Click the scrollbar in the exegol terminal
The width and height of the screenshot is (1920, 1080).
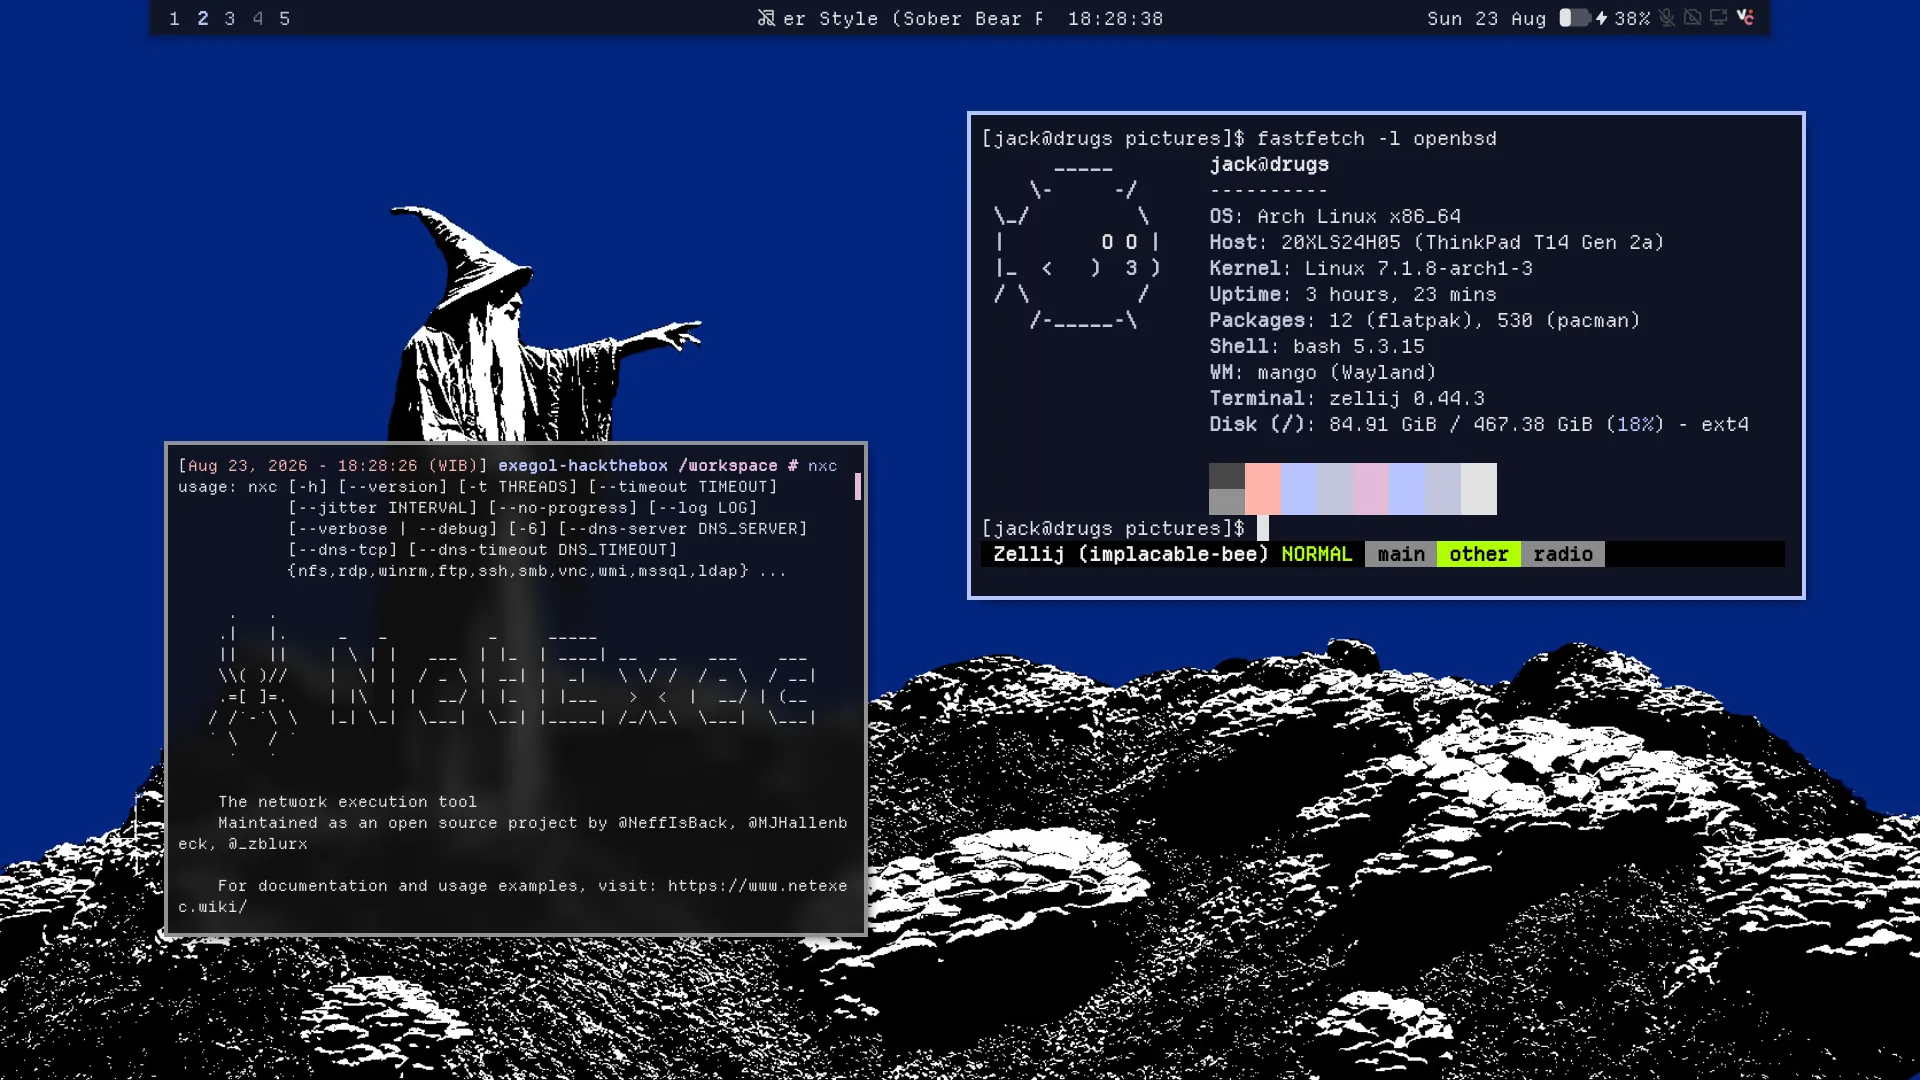pyautogui.click(x=858, y=487)
